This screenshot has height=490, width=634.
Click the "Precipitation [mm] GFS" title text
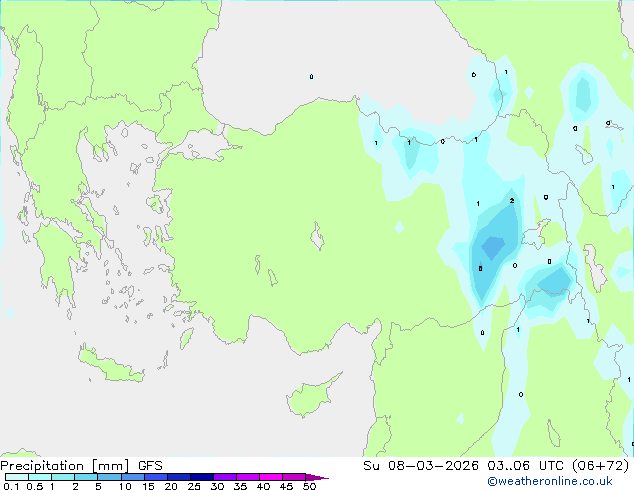point(81,466)
